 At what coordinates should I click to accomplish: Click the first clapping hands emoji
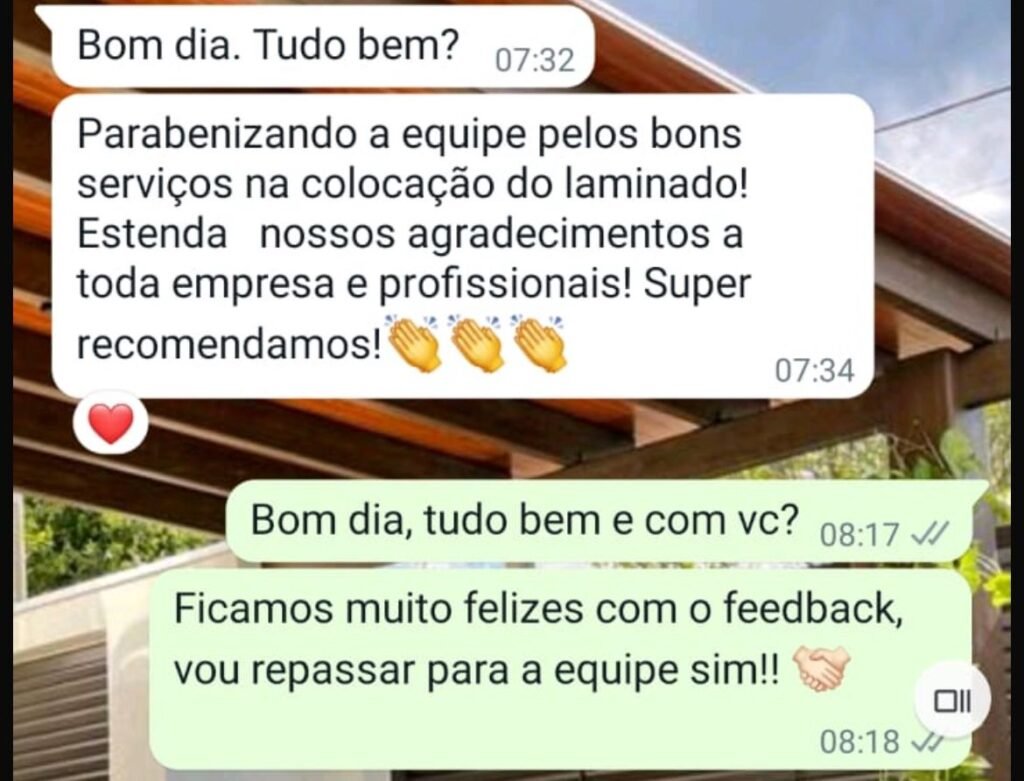(415, 342)
